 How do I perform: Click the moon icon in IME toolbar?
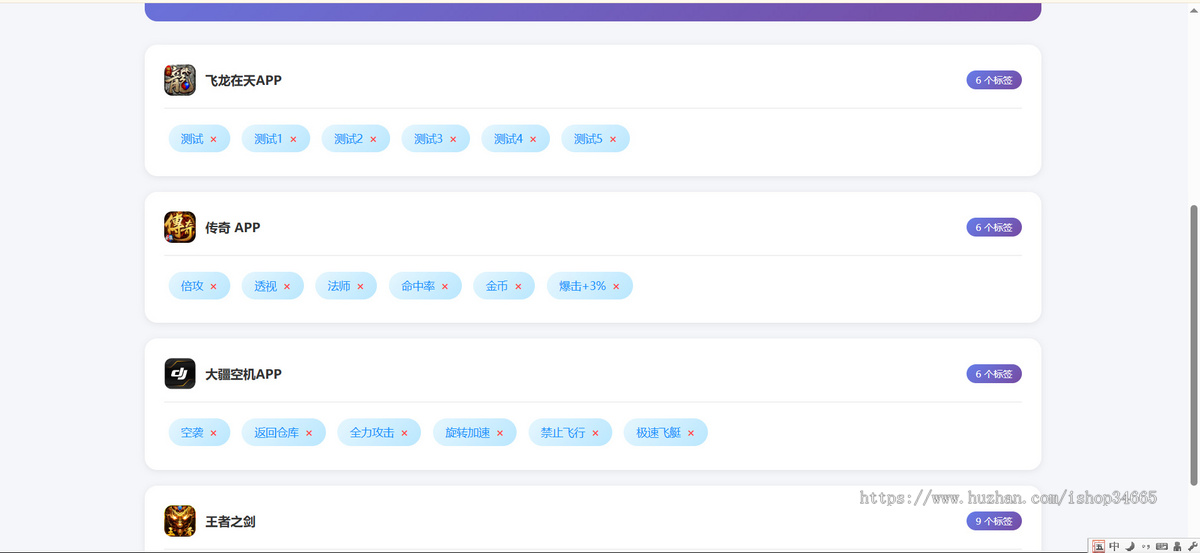click(x=1130, y=546)
